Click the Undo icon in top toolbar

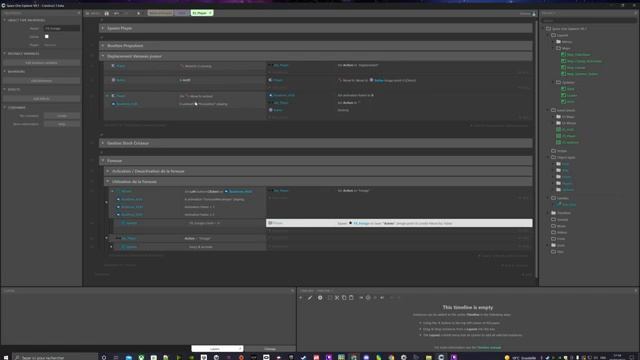tap(116, 13)
